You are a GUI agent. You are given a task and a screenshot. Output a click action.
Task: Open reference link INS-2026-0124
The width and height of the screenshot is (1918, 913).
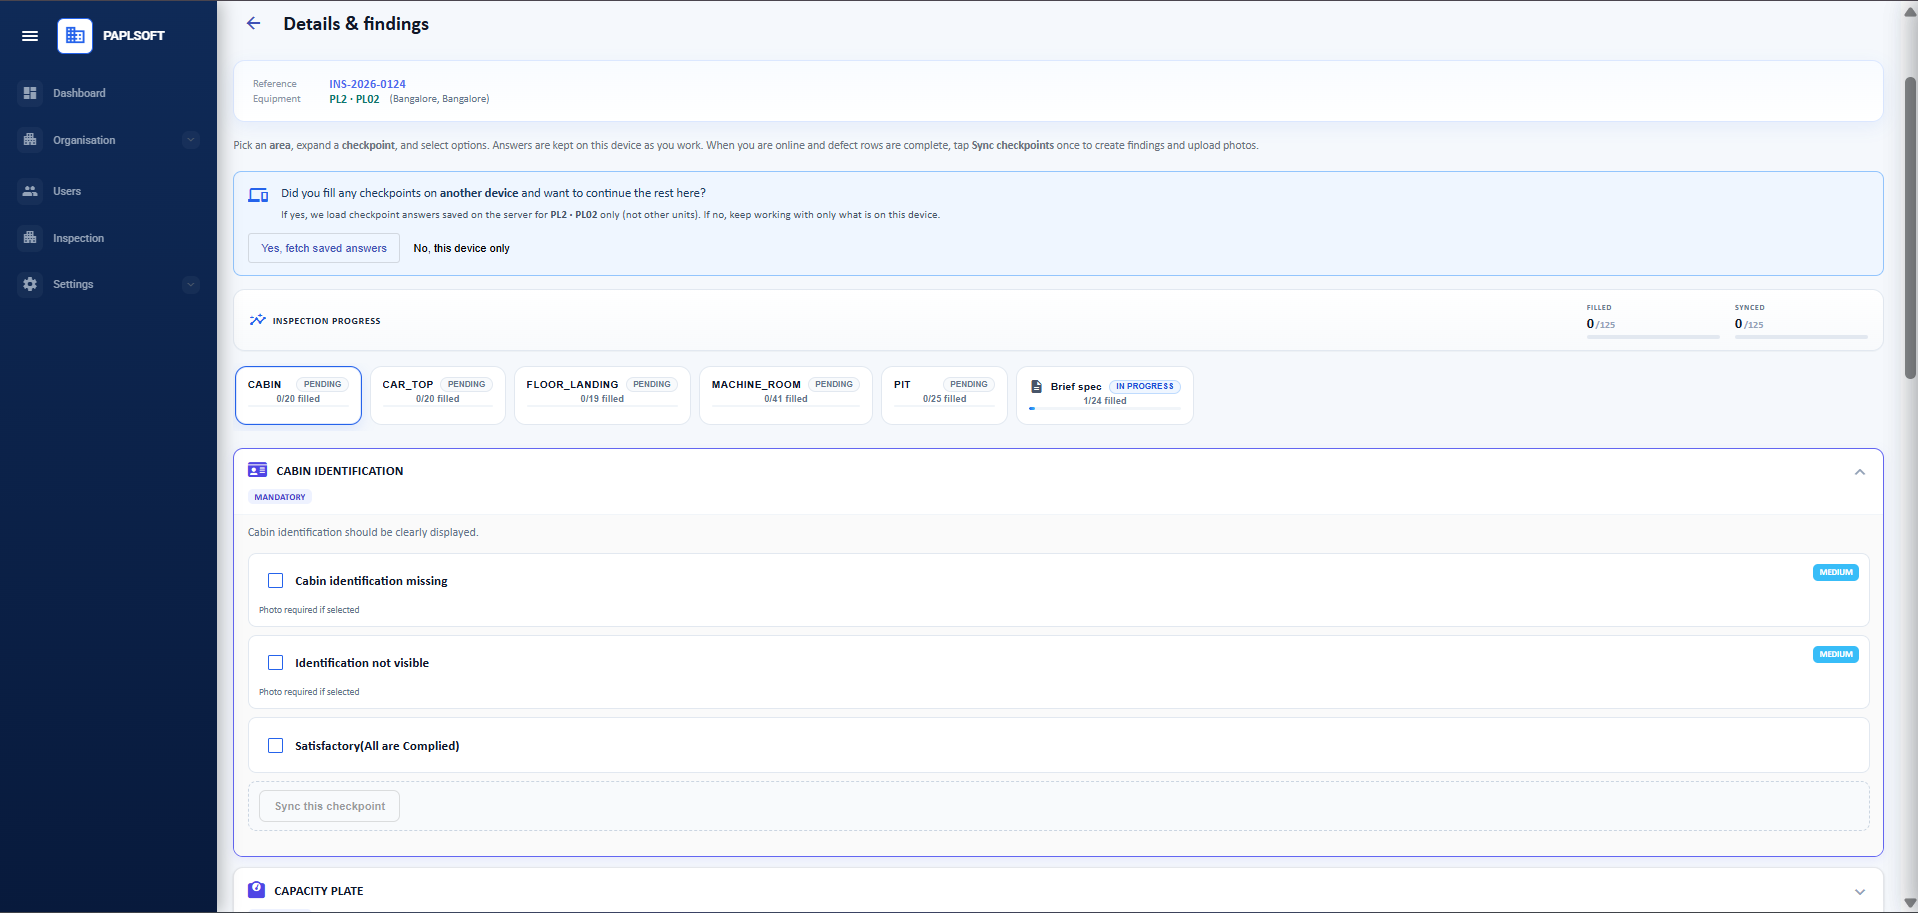tap(367, 84)
